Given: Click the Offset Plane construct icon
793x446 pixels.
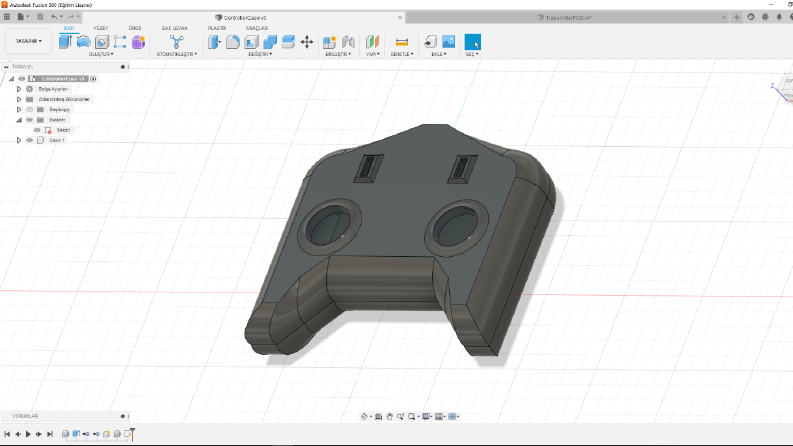Looking at the screenshot, I should [372, 42].
